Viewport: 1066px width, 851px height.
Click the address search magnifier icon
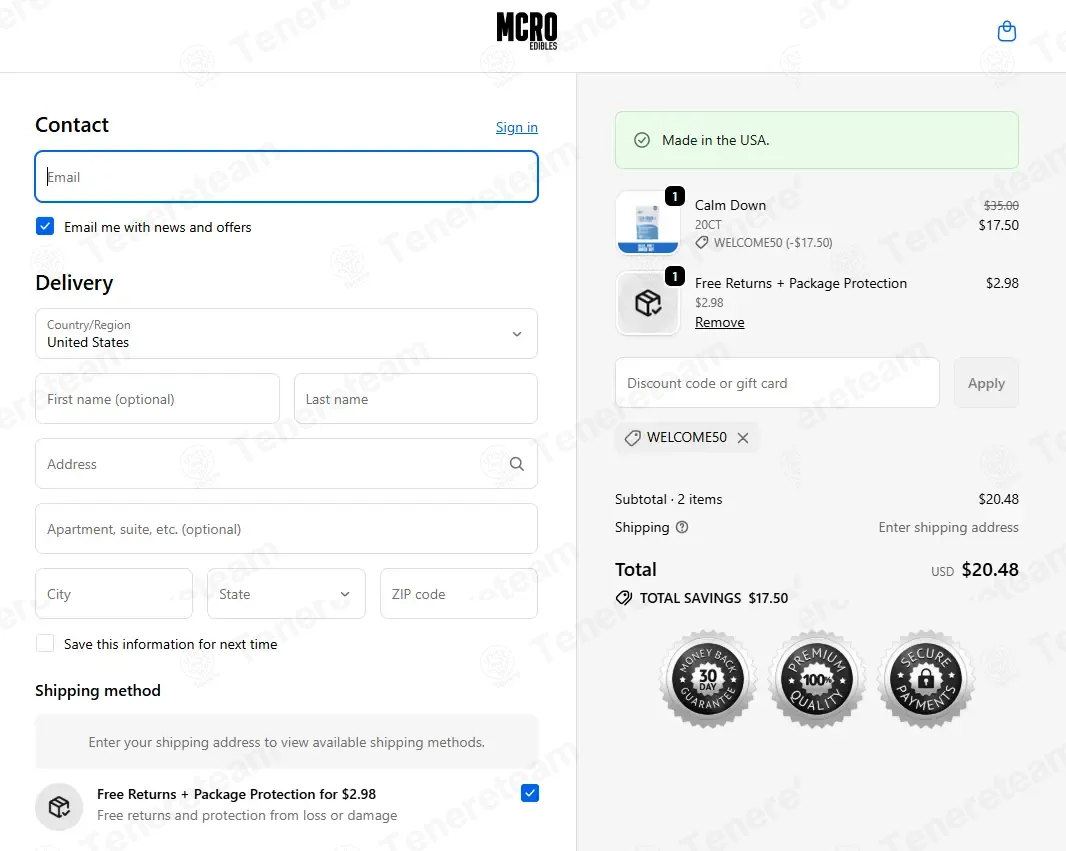517,464
